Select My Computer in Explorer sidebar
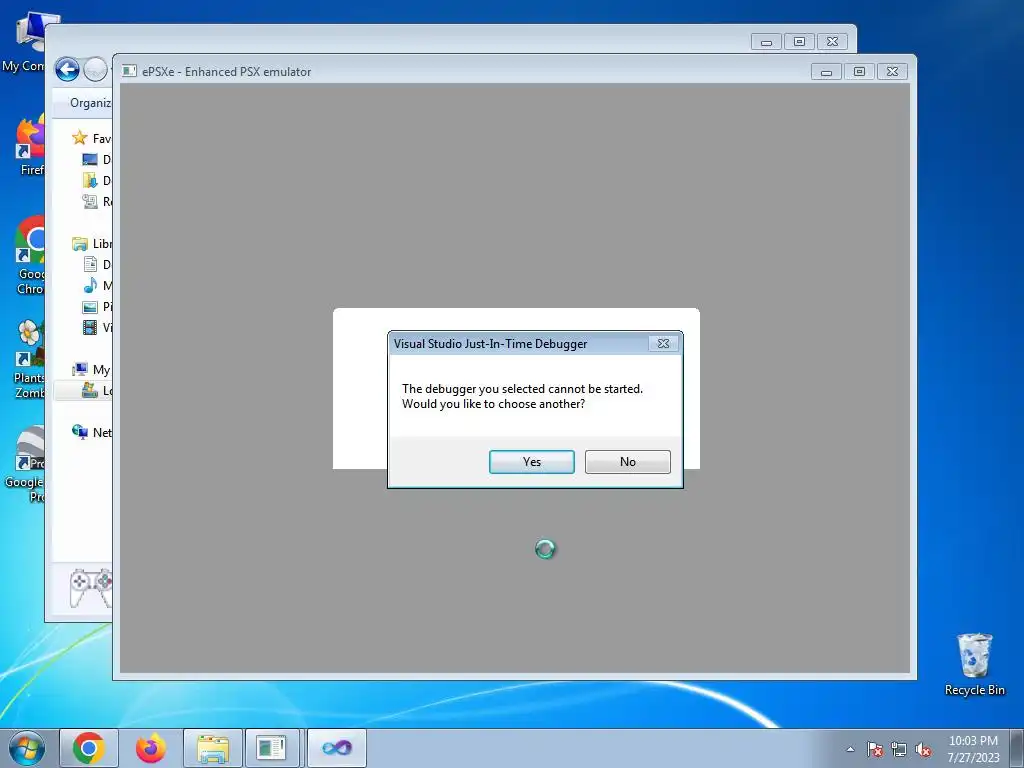Image resolution: width=1024 pixels, height=768 pixels. click(x=91, y=370)
